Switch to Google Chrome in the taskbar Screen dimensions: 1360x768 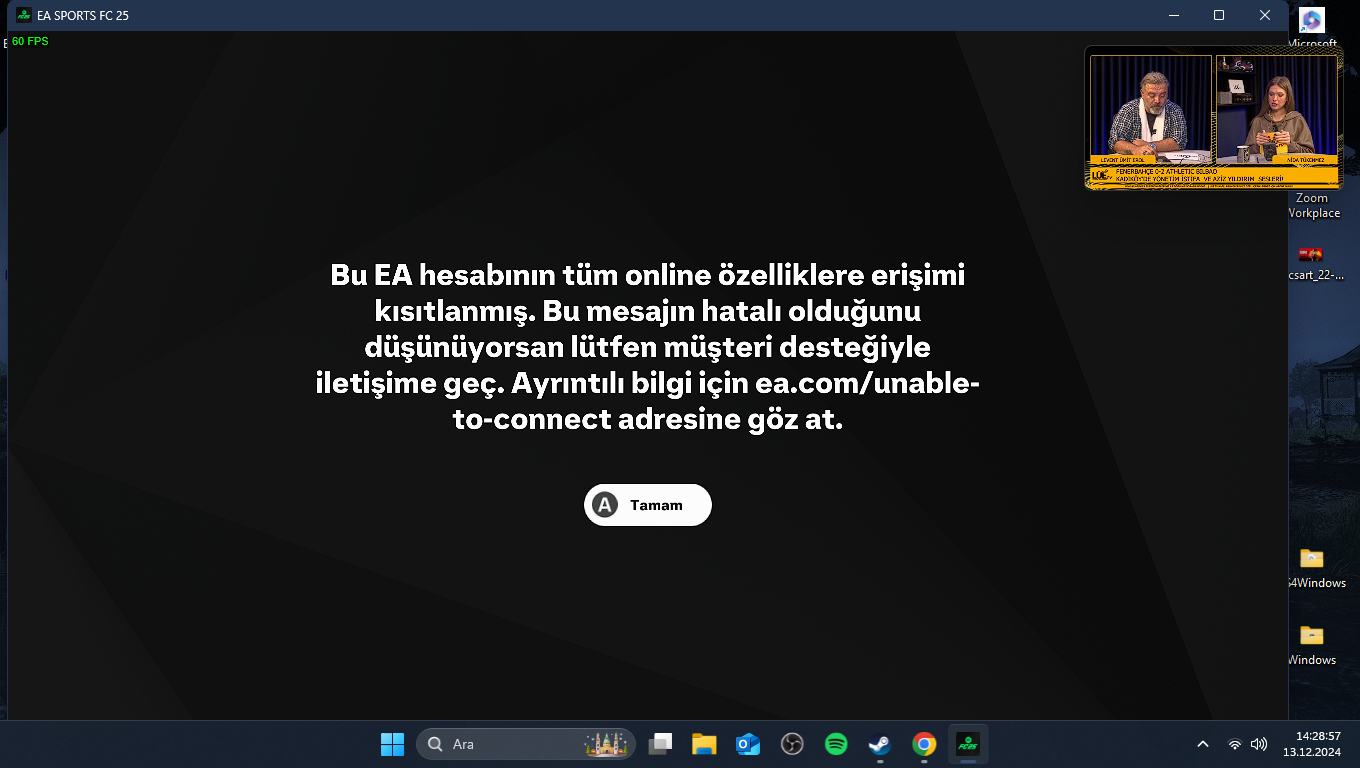pos(924,744)
